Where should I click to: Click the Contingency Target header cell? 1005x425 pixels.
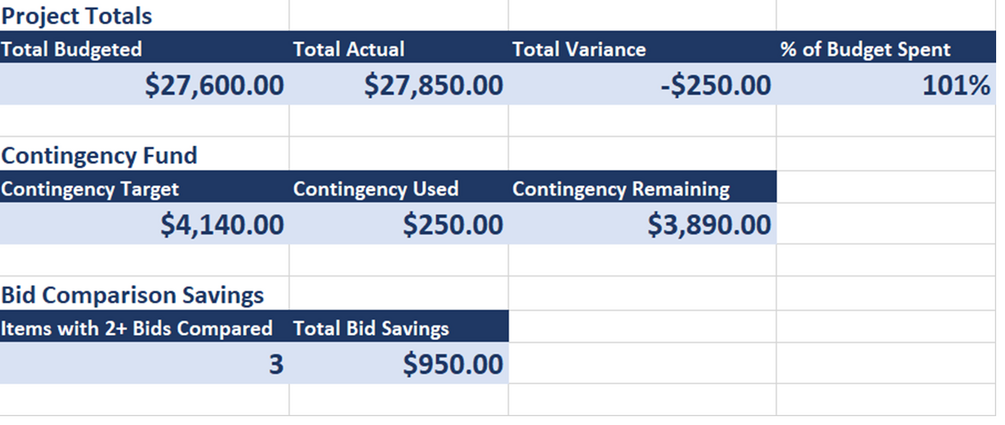(144, 188)
